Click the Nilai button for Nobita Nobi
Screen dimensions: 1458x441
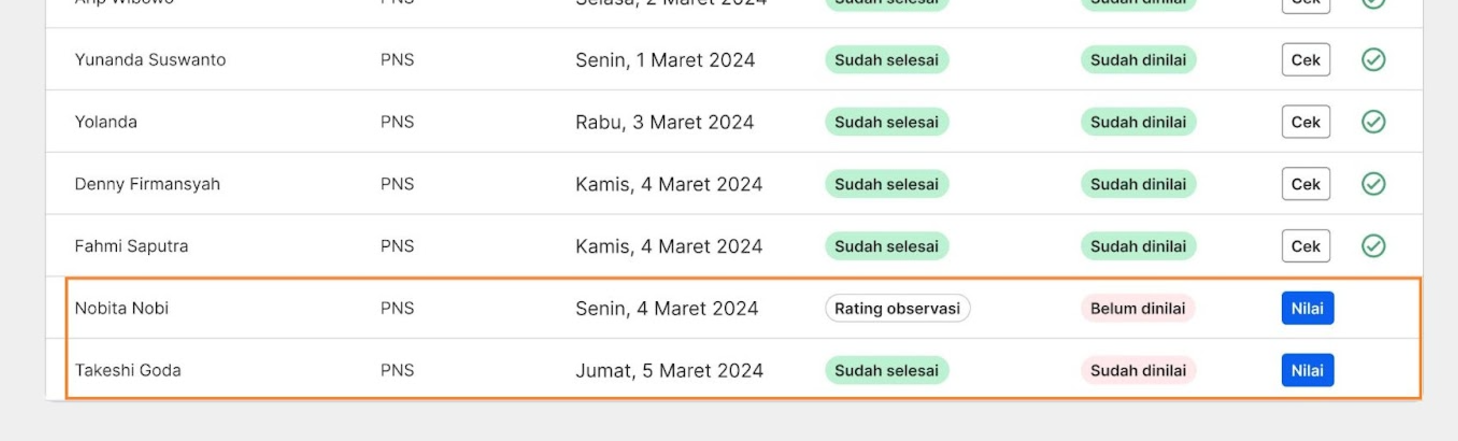tap(1307, 308)
